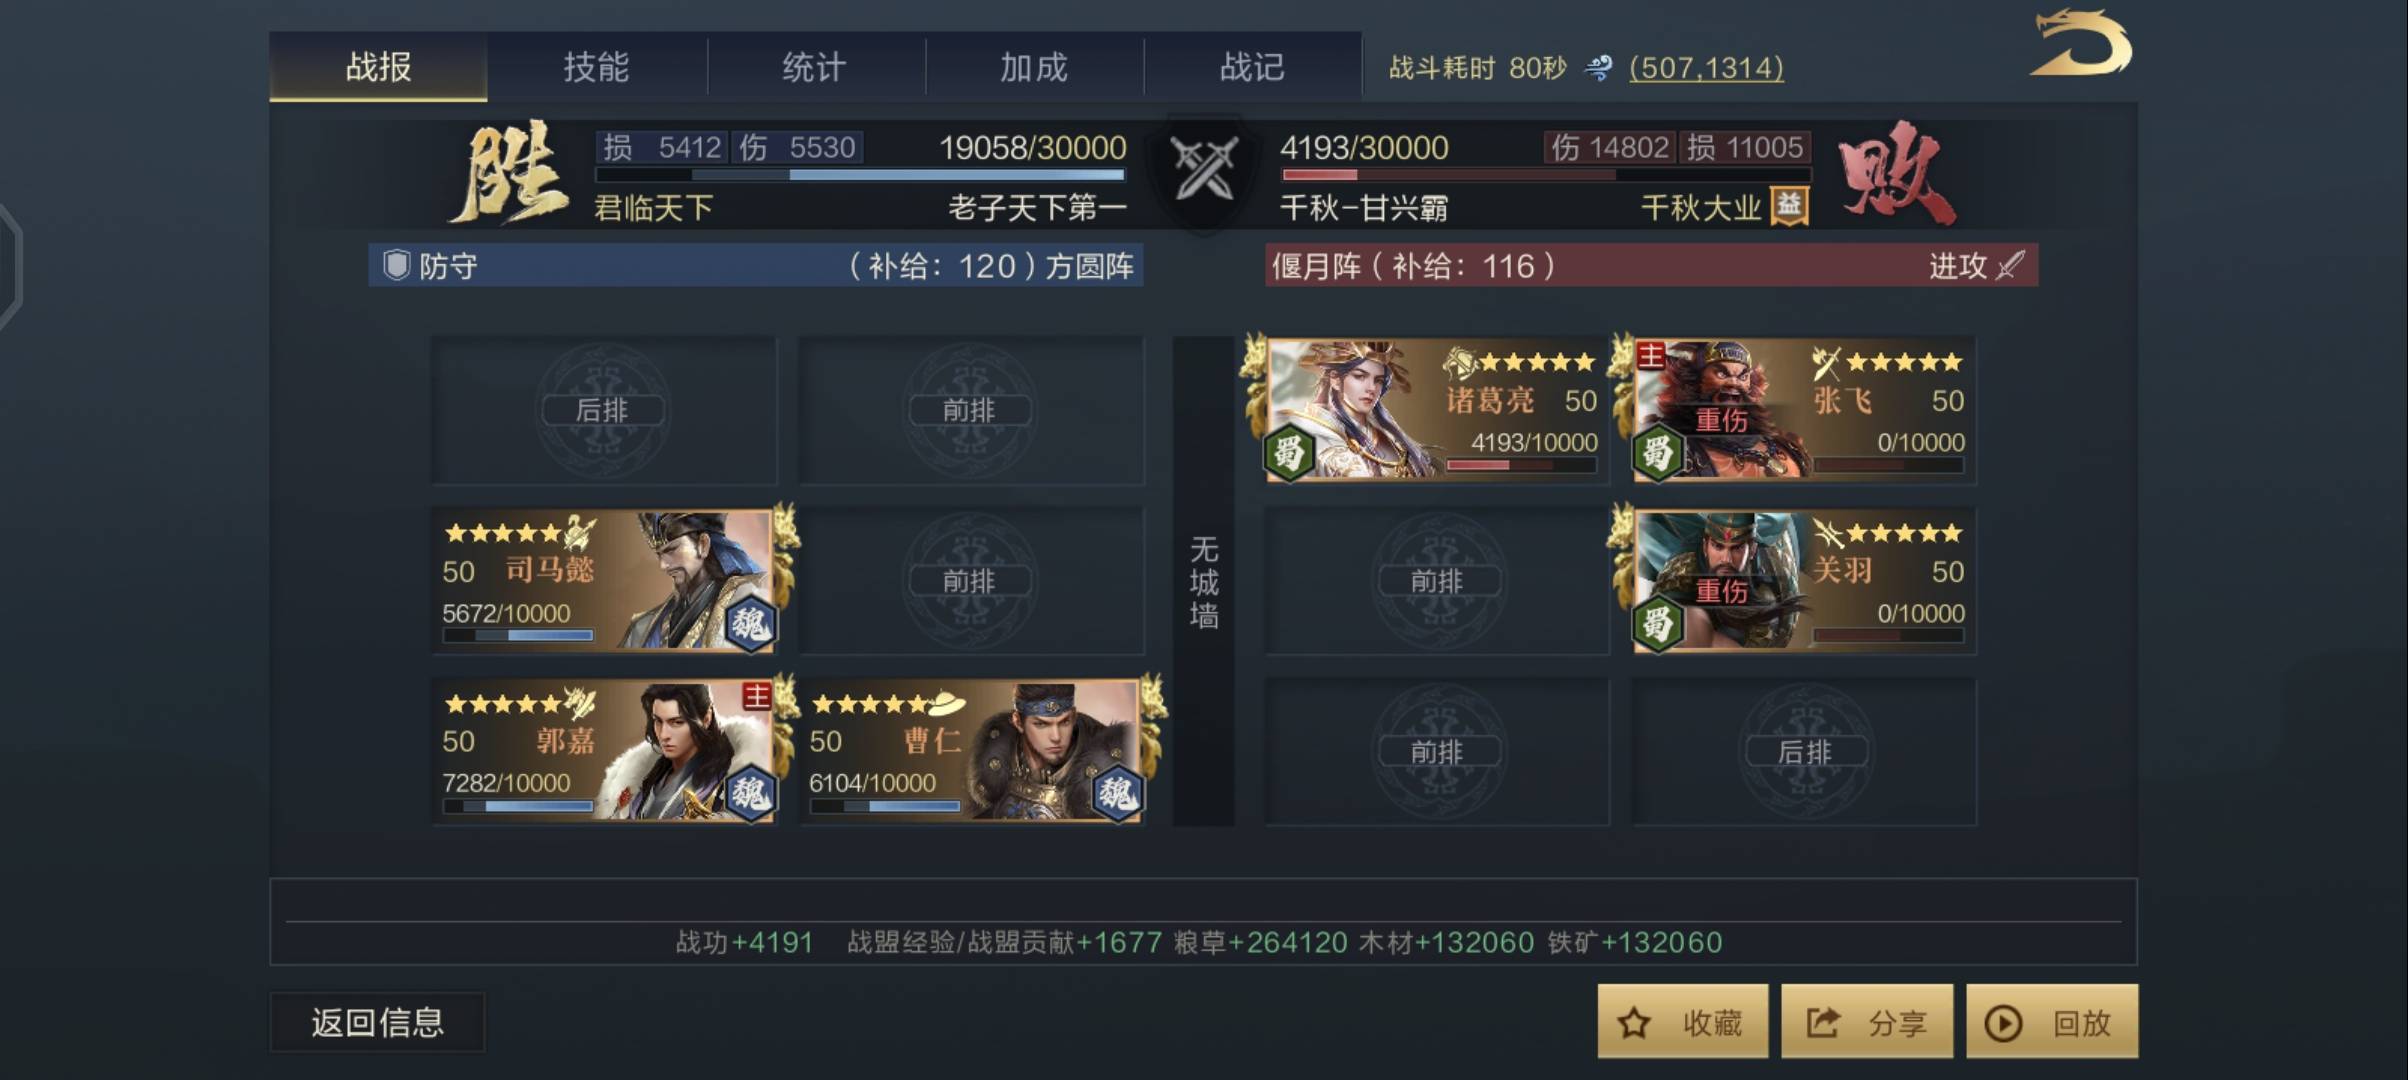Click the golden dragon back icon

(2081, 44)
